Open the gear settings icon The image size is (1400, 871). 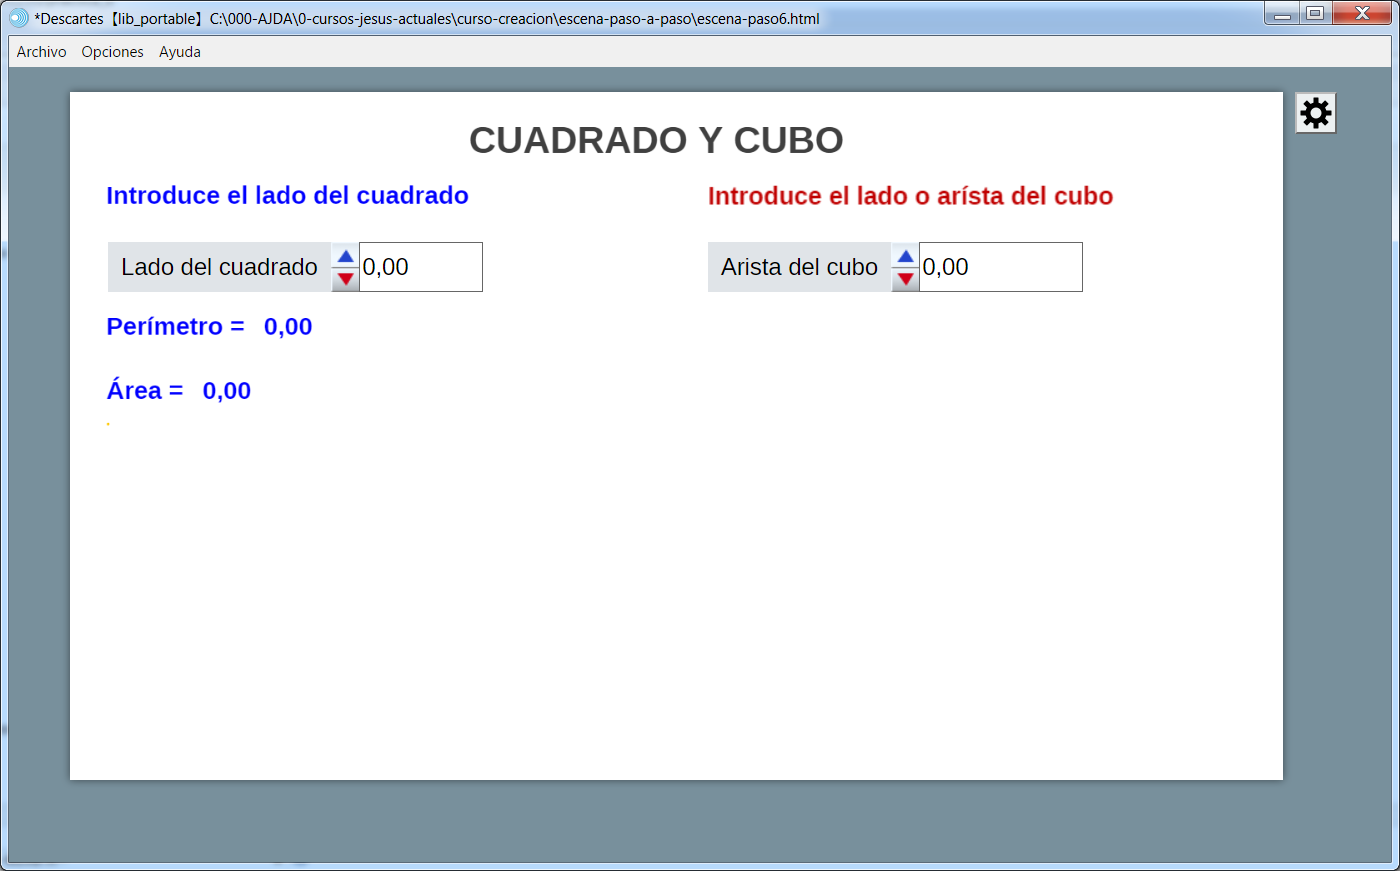point(1315,113)
